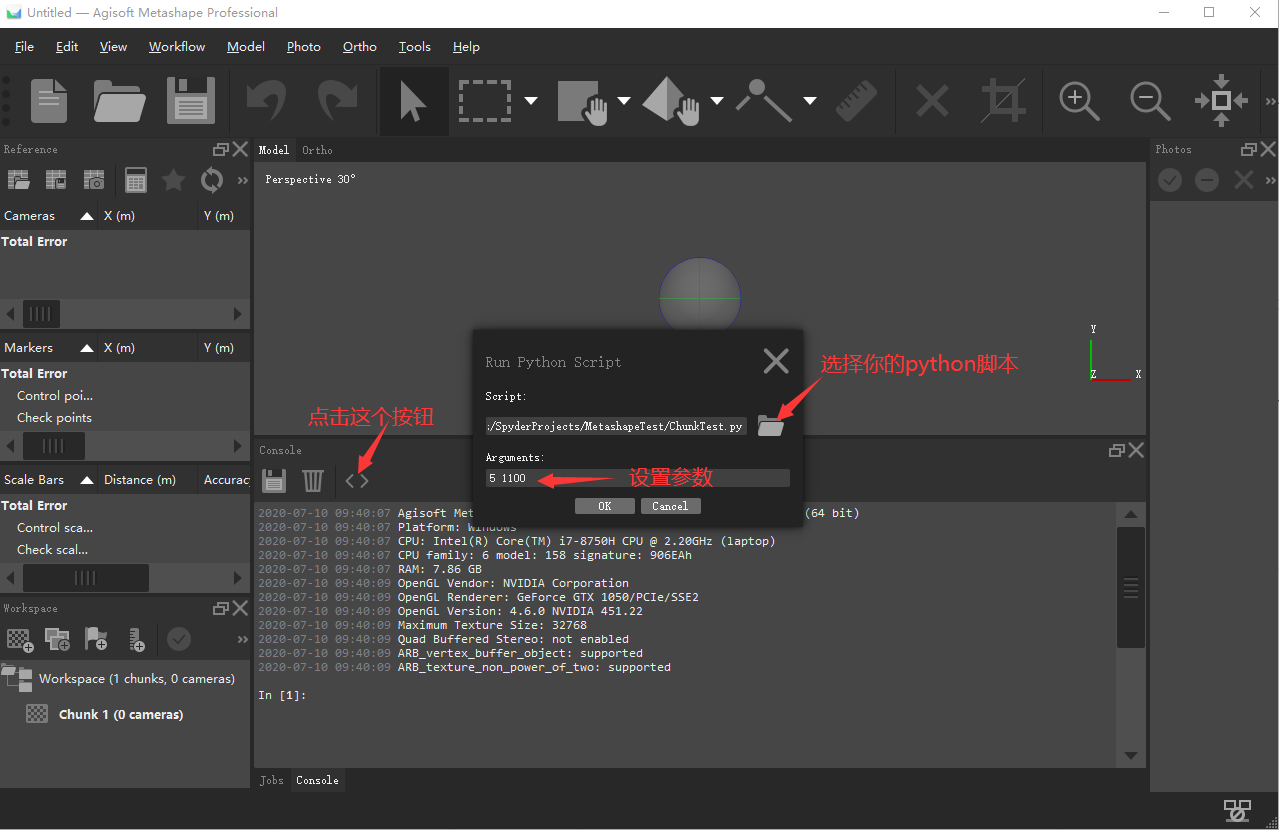Image resolution: width=1279 pixels, height=830 pixels.
Task: Open the folder icon to browse for script
Action: (x=770, y=426)
